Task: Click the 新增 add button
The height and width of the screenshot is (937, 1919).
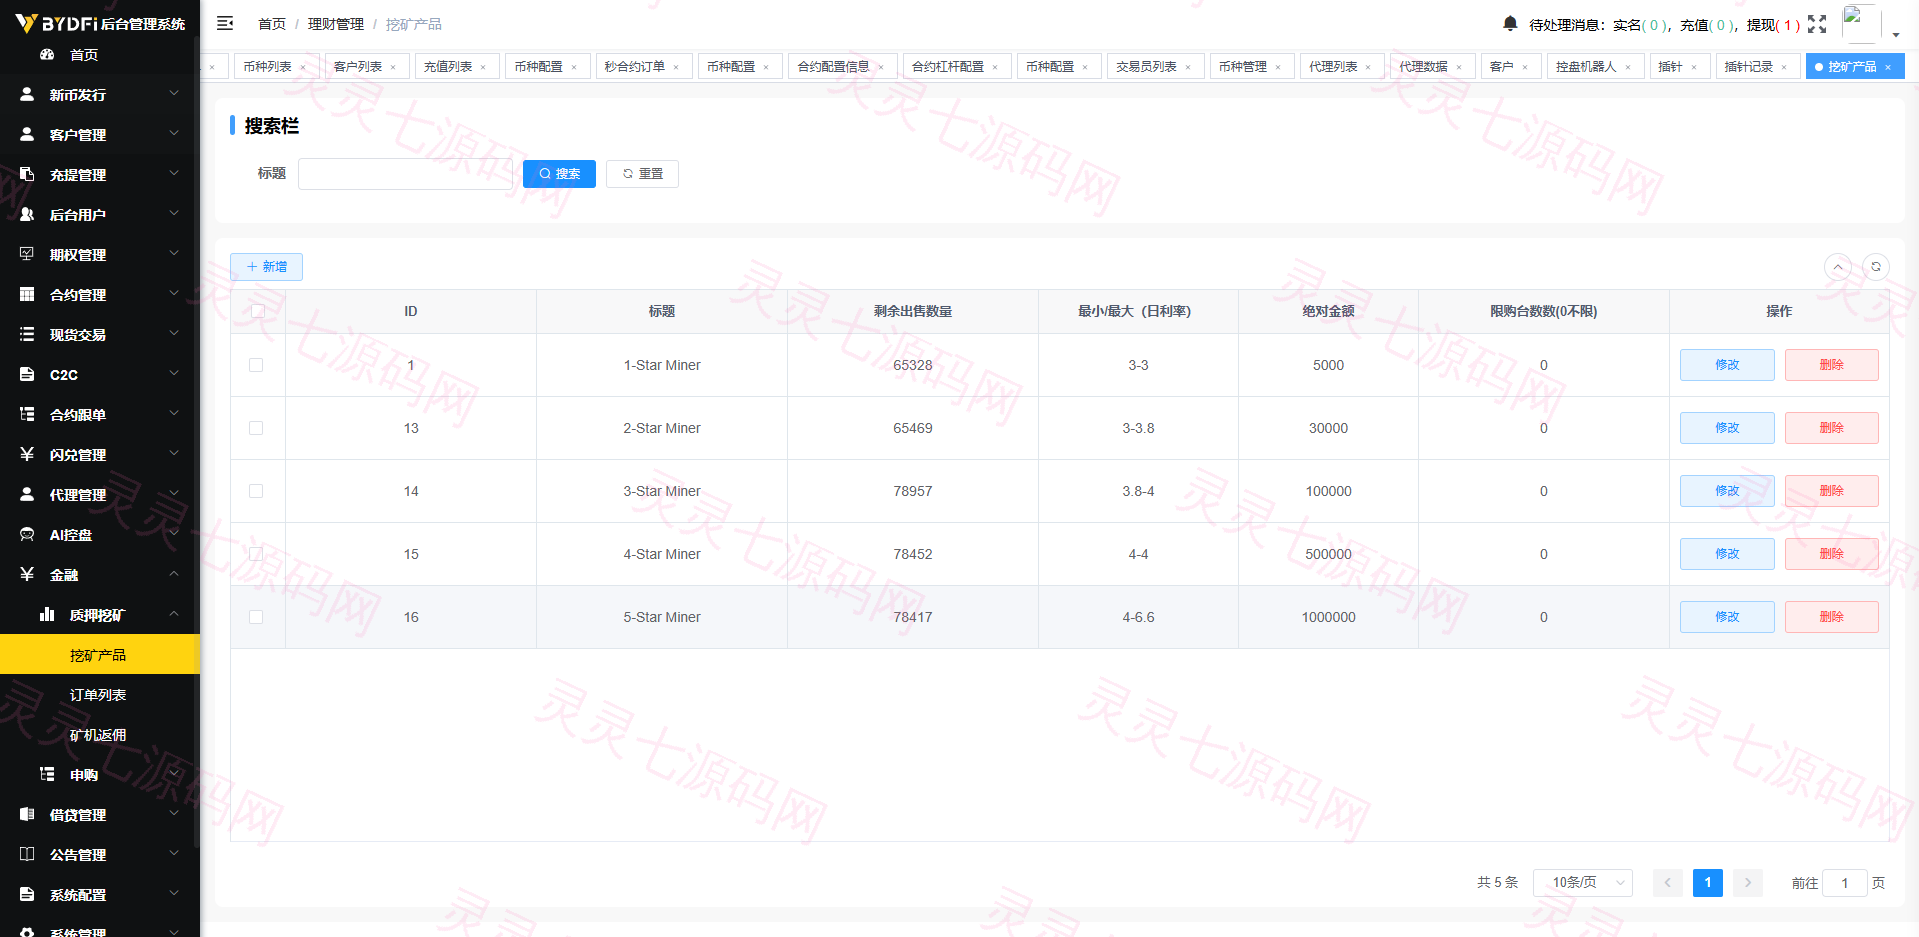Action: 266,267
